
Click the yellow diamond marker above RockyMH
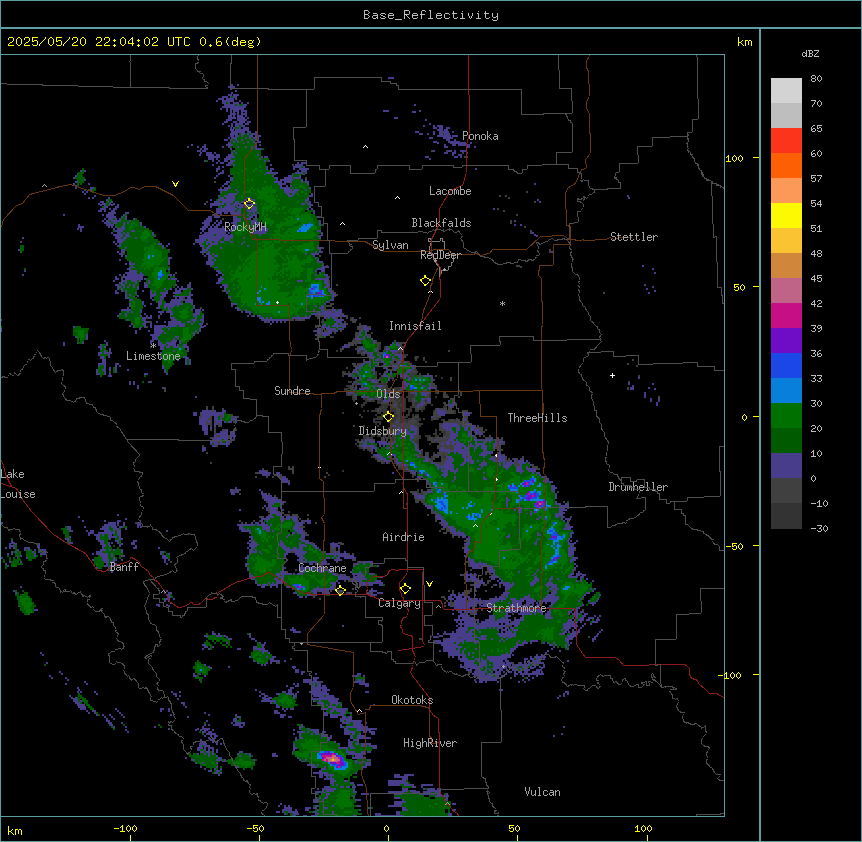tap(250, 204)
